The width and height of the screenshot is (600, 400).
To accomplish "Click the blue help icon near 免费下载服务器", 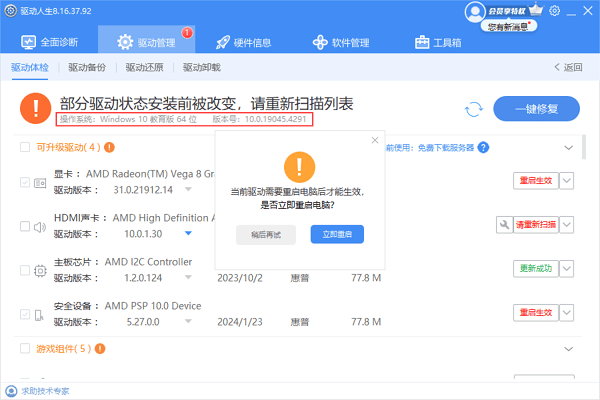I will 483,147.
